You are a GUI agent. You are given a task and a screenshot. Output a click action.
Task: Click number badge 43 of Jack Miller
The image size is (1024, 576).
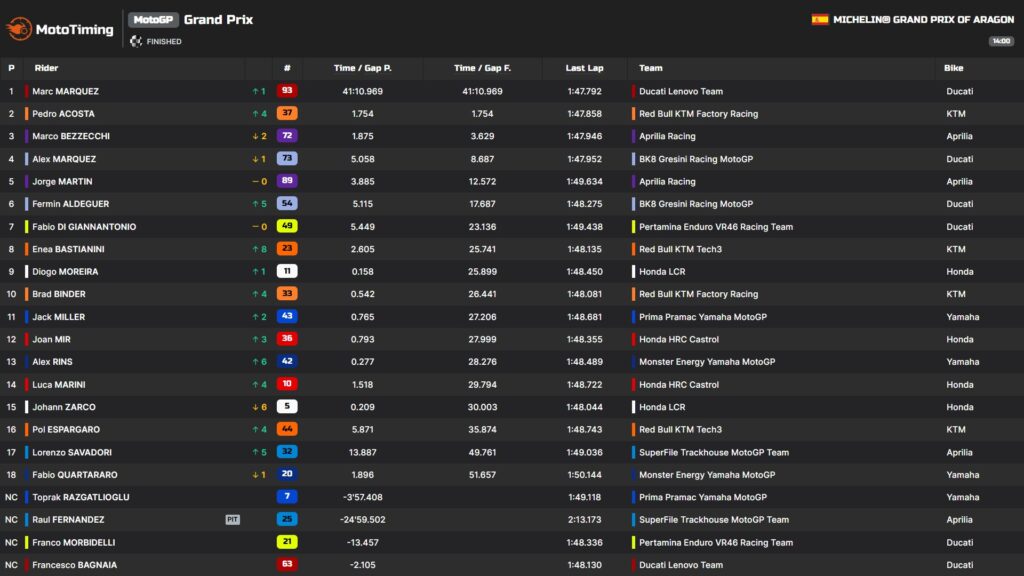[287, 316]
